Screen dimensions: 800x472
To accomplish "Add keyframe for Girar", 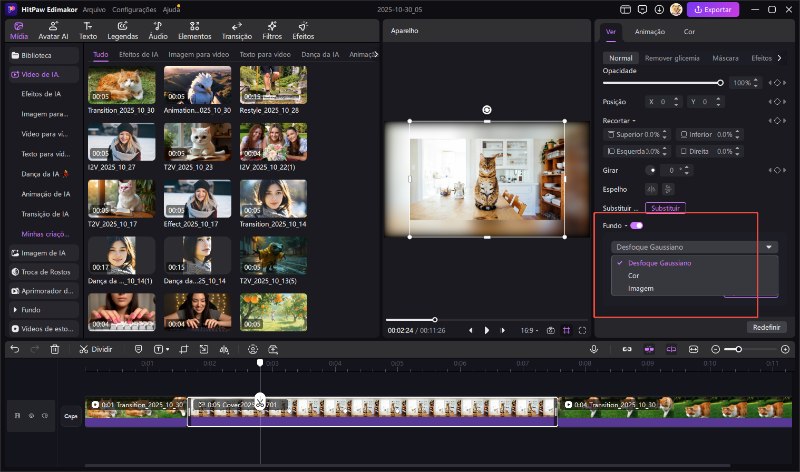I will (777, 170).
